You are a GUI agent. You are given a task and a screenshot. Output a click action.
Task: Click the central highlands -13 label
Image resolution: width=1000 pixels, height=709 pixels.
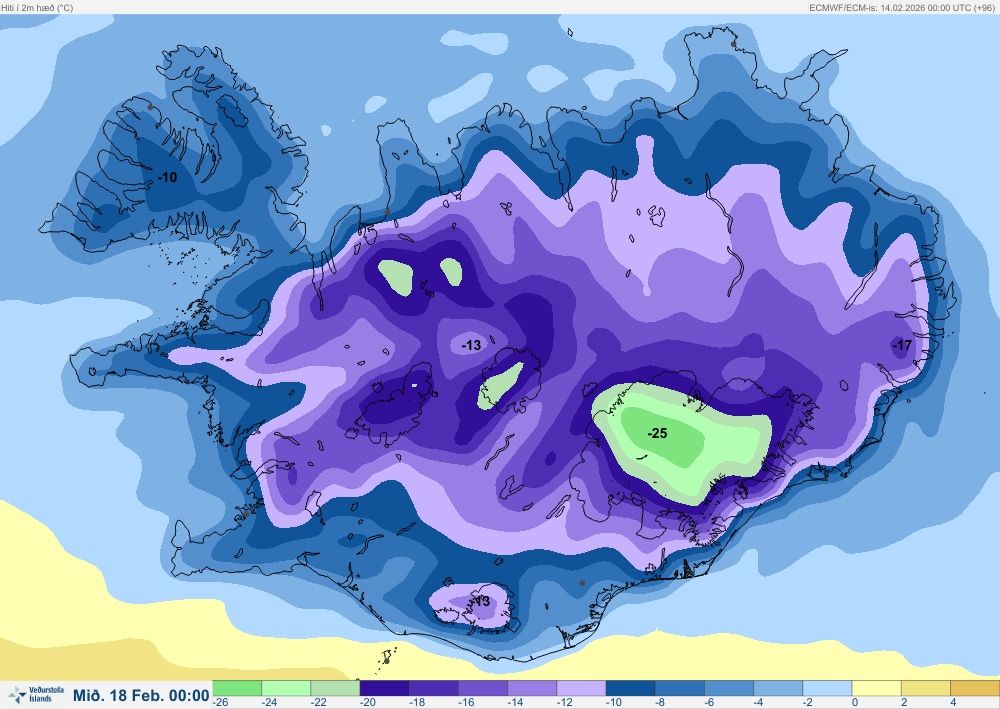pyautogui.click(x=471, y=345)
